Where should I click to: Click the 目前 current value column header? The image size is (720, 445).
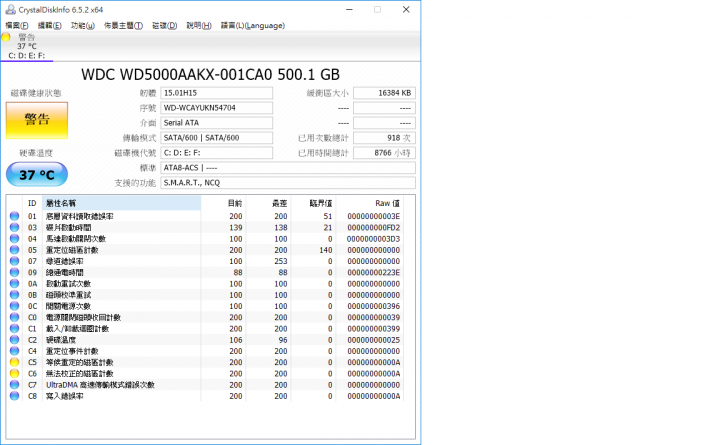click(x=223, y=203)
